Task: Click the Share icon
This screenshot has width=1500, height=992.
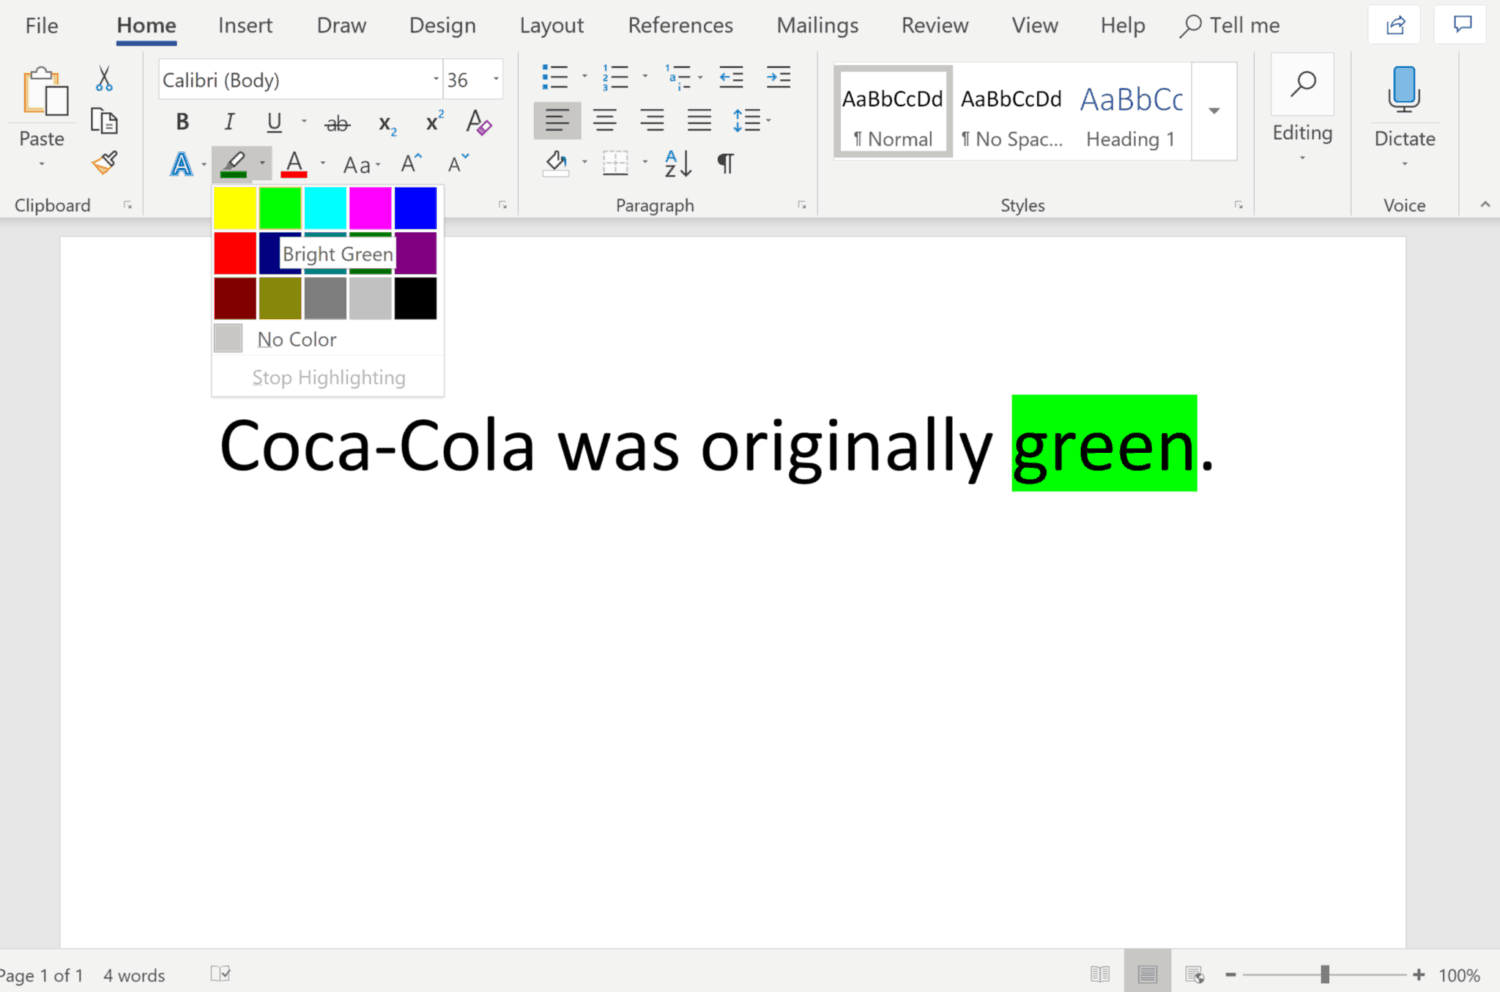Action: tap(1395, 25)
